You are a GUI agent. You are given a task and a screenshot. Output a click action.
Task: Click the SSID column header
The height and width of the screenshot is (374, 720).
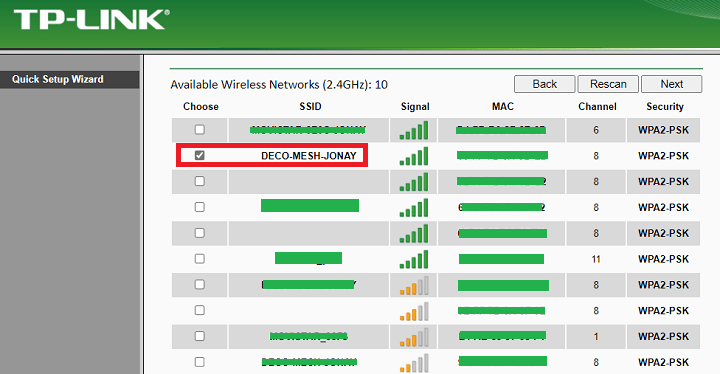click(310, 106)
